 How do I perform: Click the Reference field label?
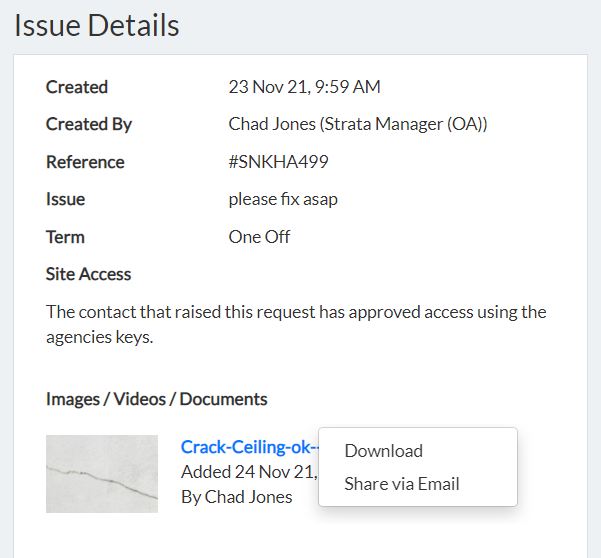tap(85, 162)
